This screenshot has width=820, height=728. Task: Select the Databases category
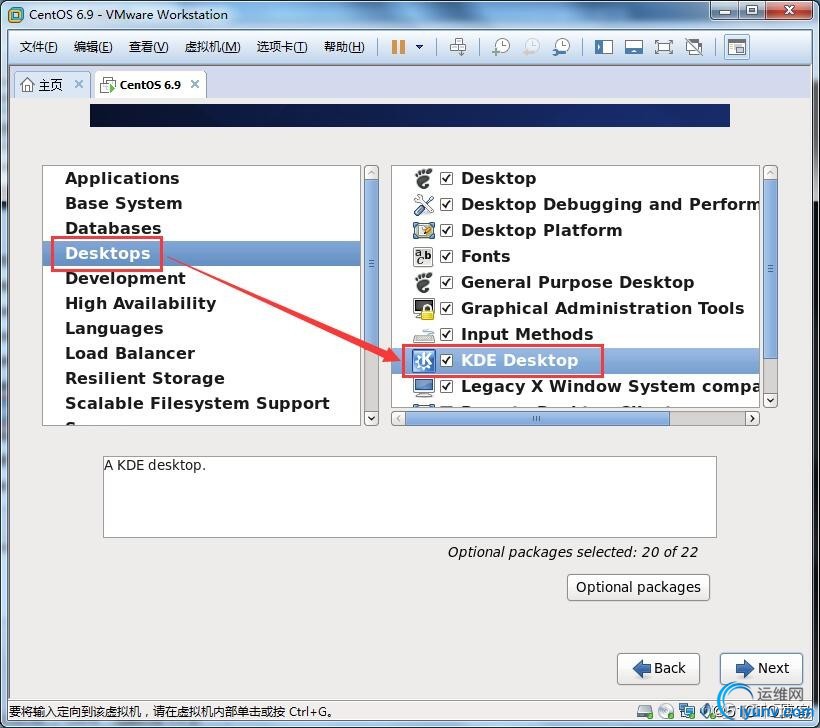tap(201, 229)
